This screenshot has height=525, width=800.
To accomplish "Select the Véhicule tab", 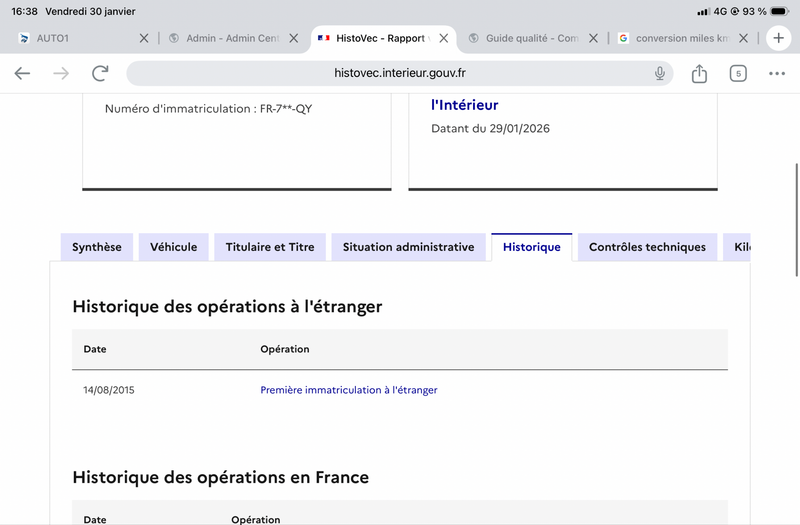I will tap(174, 247).
